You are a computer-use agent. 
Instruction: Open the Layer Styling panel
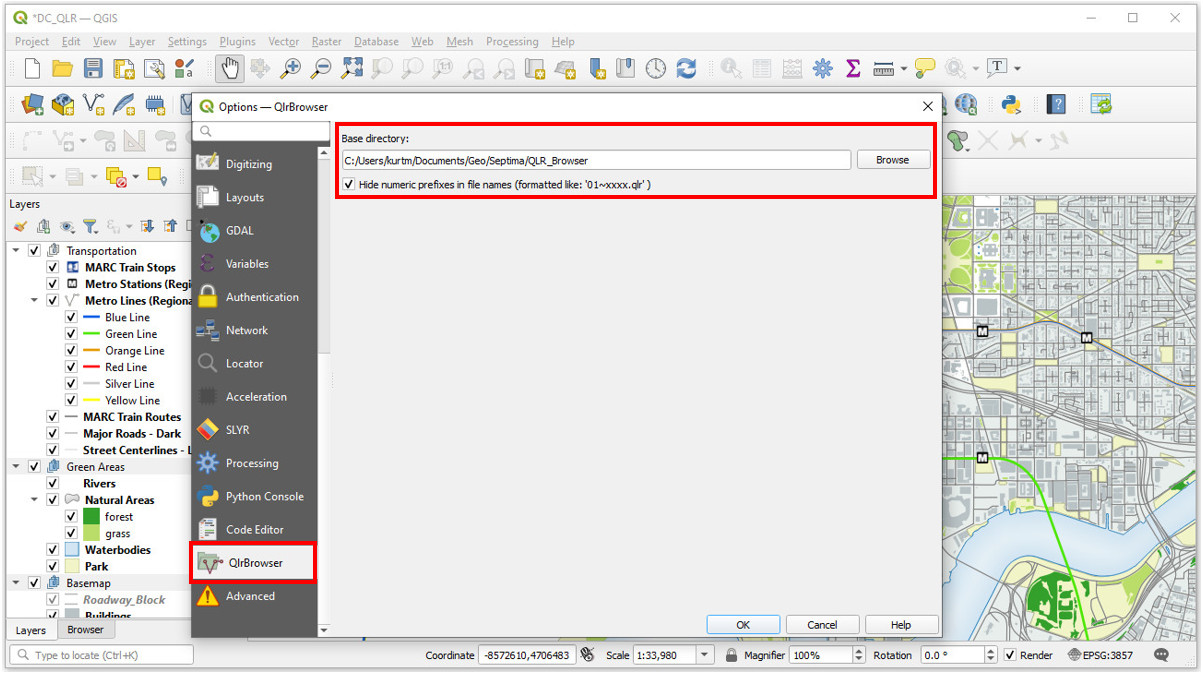click(21, 225)
